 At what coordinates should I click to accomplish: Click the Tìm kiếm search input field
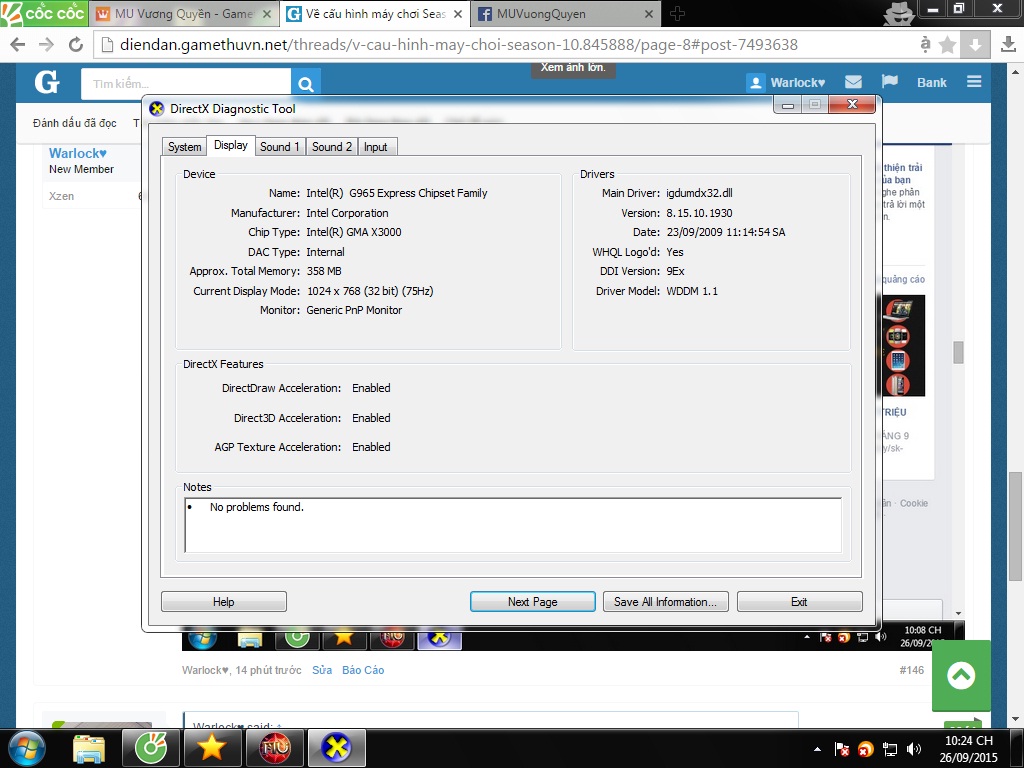(x=186, y=84)
